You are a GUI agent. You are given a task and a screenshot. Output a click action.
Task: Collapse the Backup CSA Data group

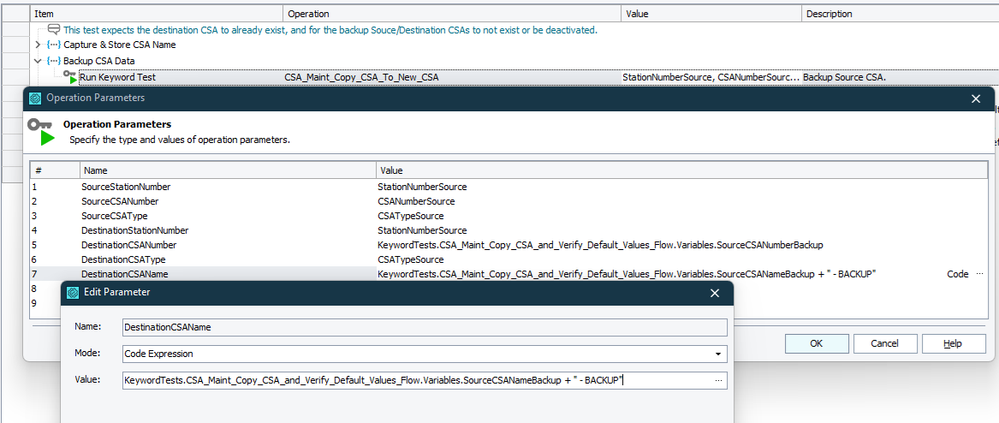pos(39,61)
